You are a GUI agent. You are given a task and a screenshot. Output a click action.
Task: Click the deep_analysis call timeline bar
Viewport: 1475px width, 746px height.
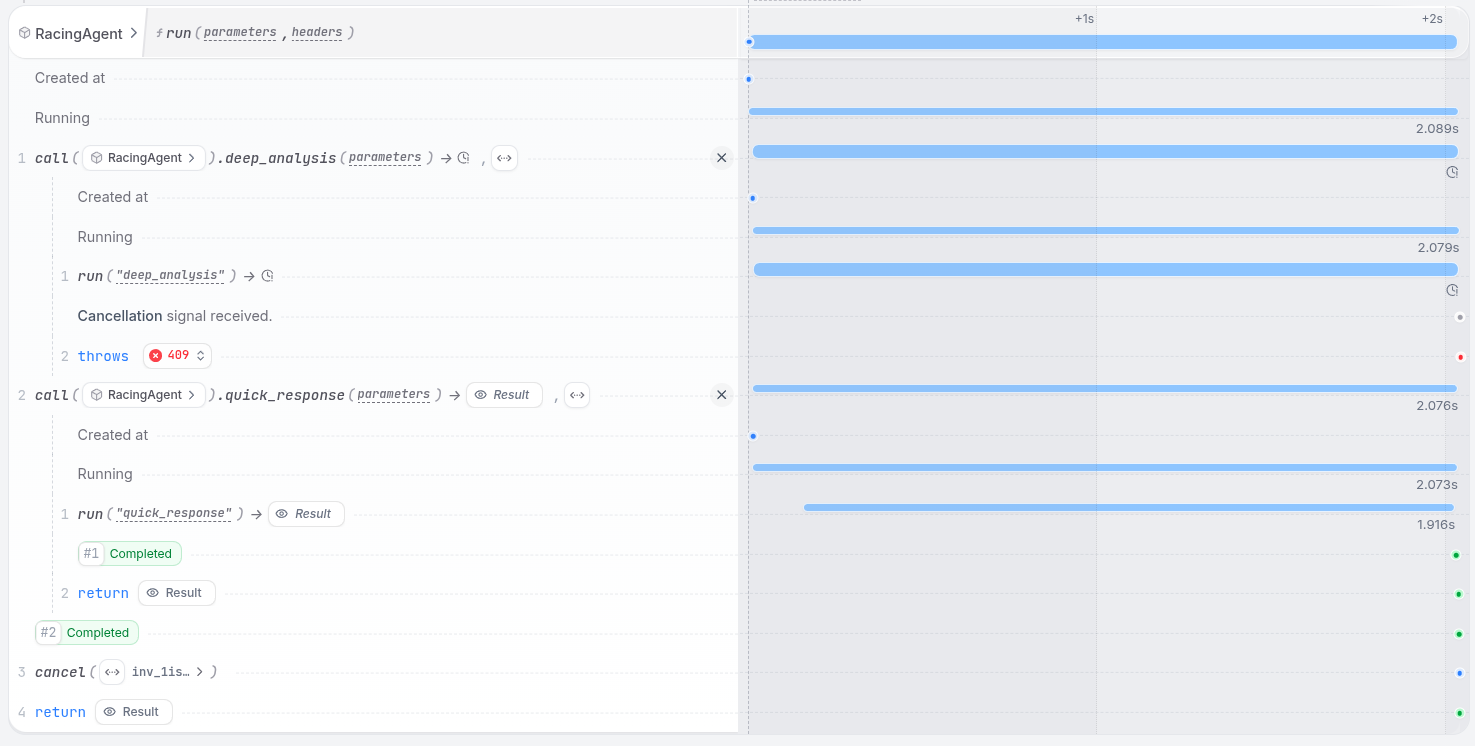point(1105,151)
